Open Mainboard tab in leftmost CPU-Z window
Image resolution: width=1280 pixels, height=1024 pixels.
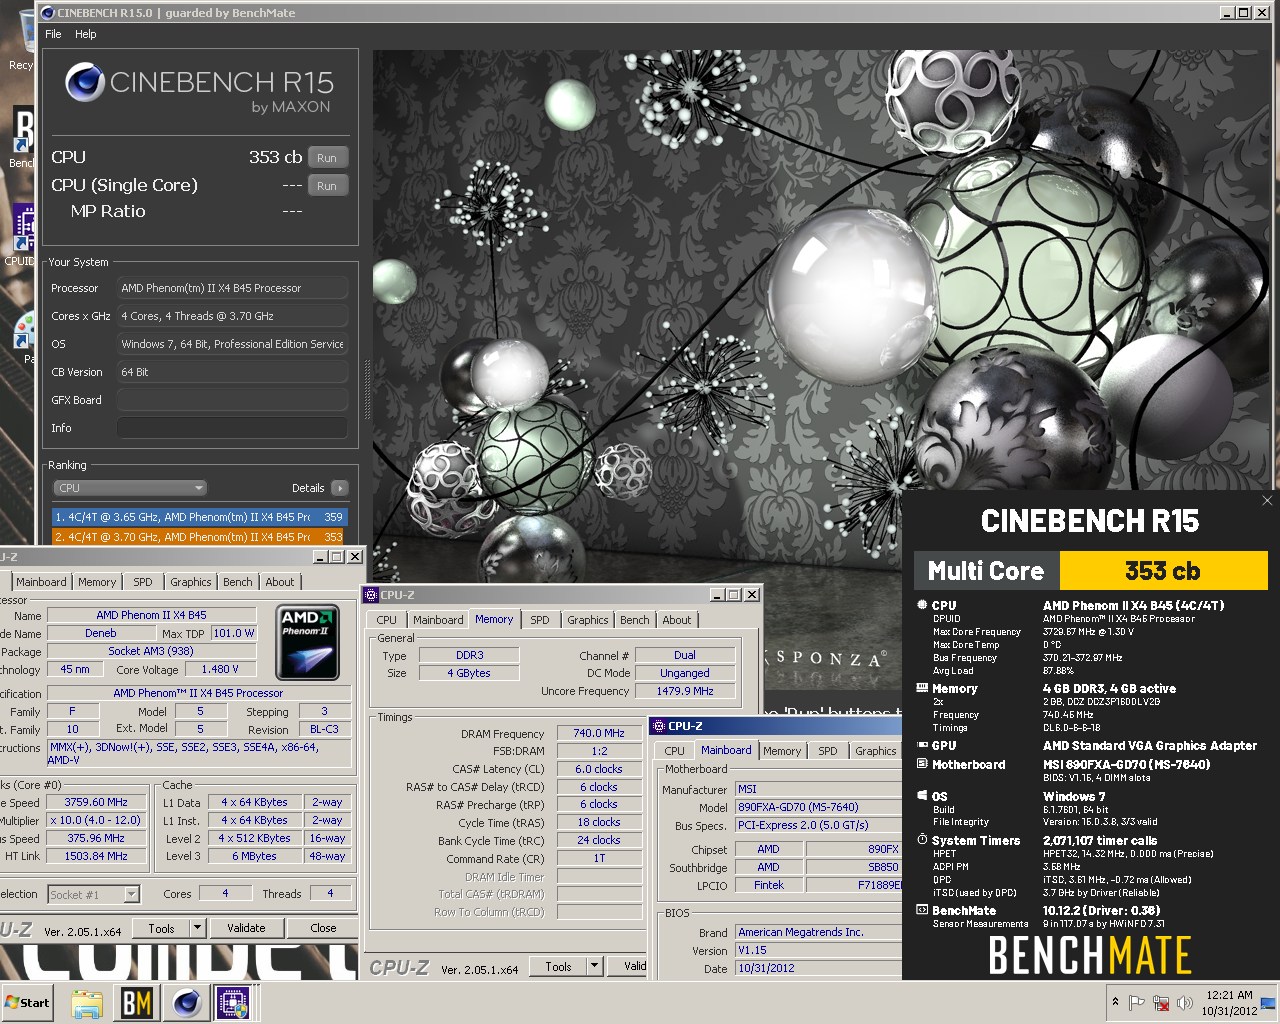coord(41,582)
